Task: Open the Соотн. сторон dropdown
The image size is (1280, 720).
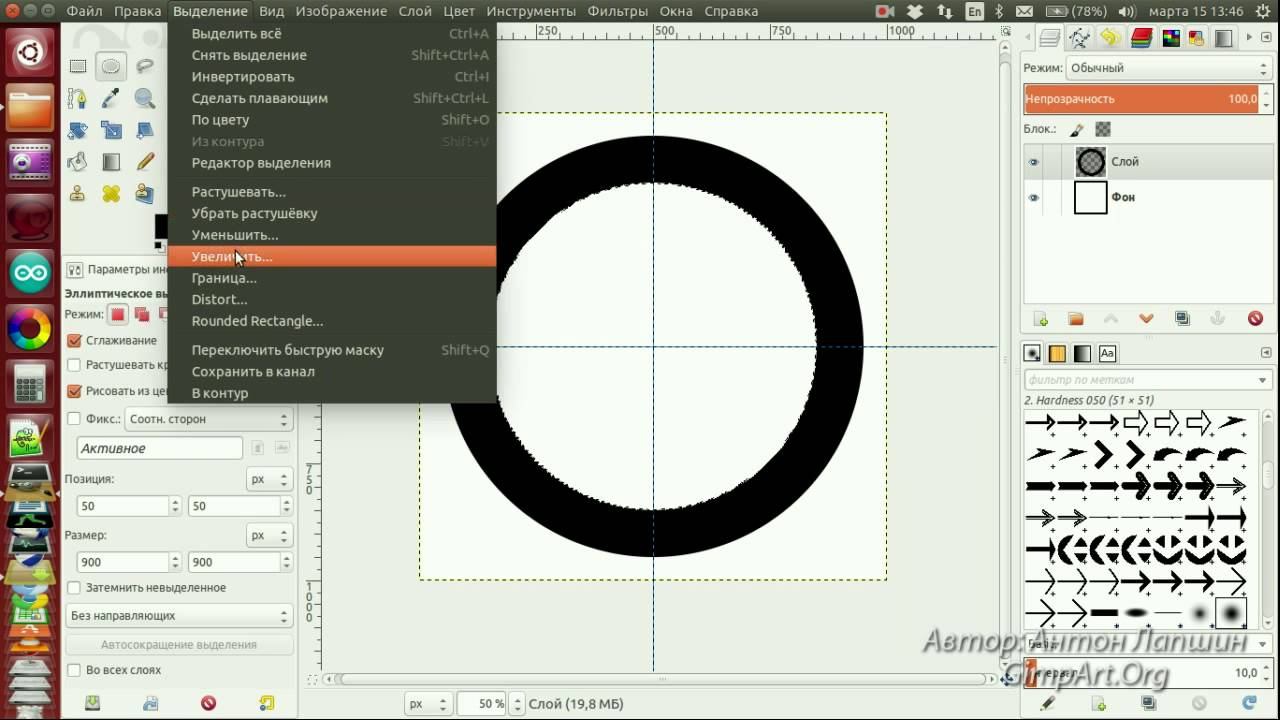Action: [208, 420]
